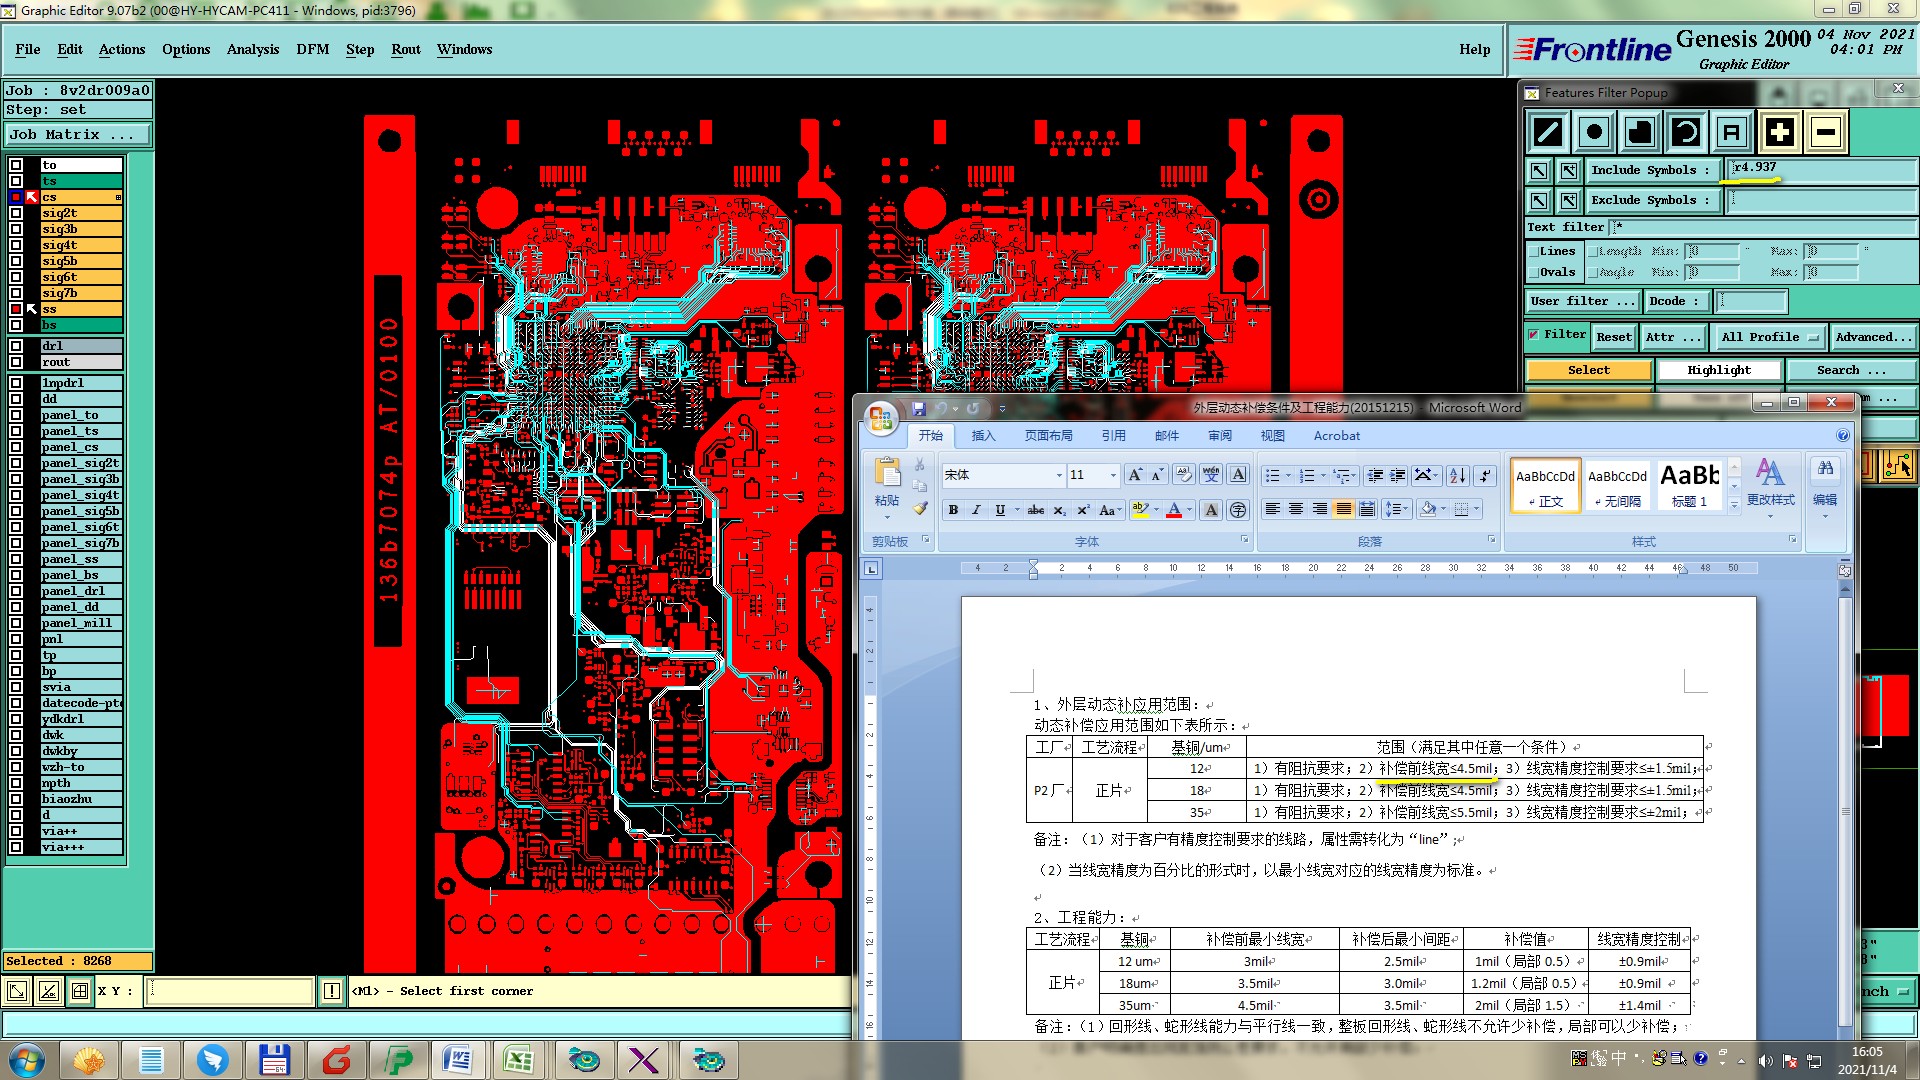The height and width of the screenshot is (1080, 1920).
Task: Click Bold icon in Word ribbon
Action: pos(953,510)
